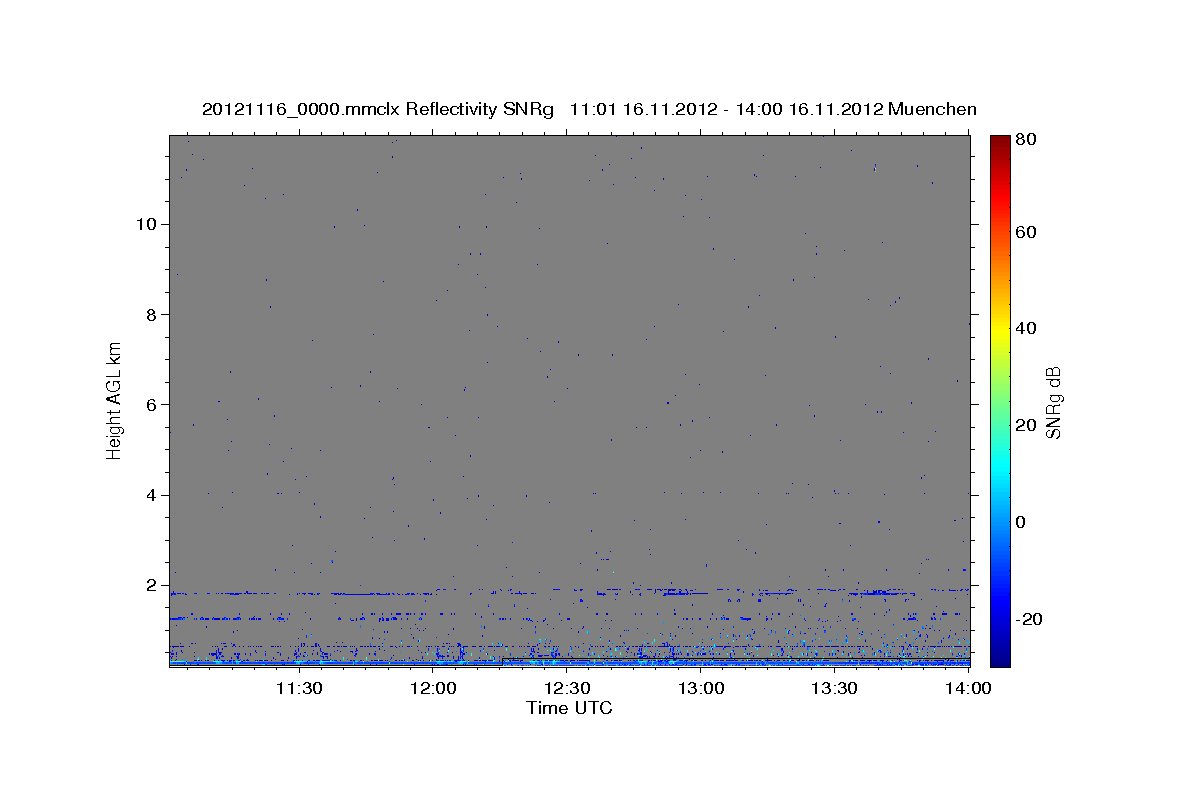Image resolution: width=1200 pixels, height=800 pixels.
Task: Click the 11:30 time tick label
Action: pos(298,688)
